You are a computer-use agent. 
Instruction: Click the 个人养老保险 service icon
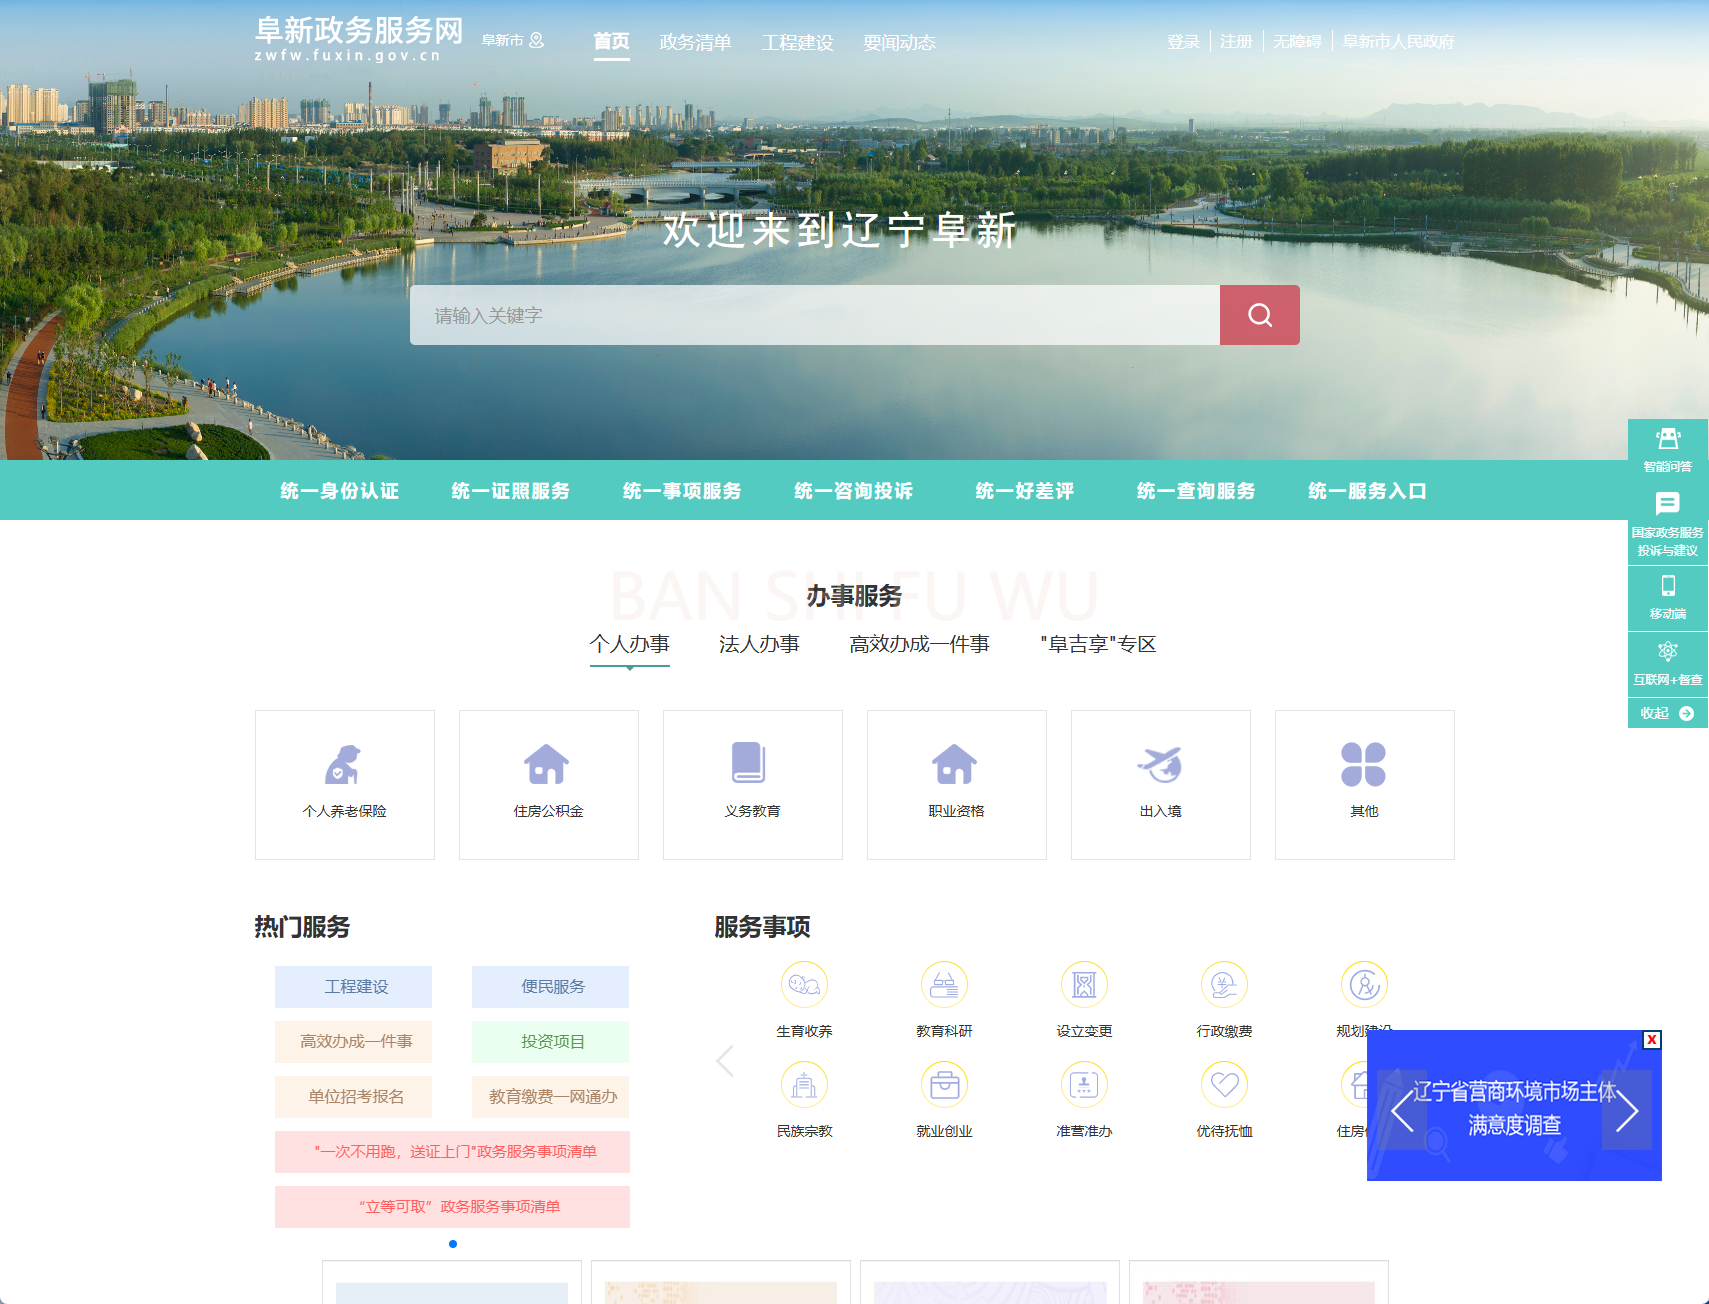344,765
